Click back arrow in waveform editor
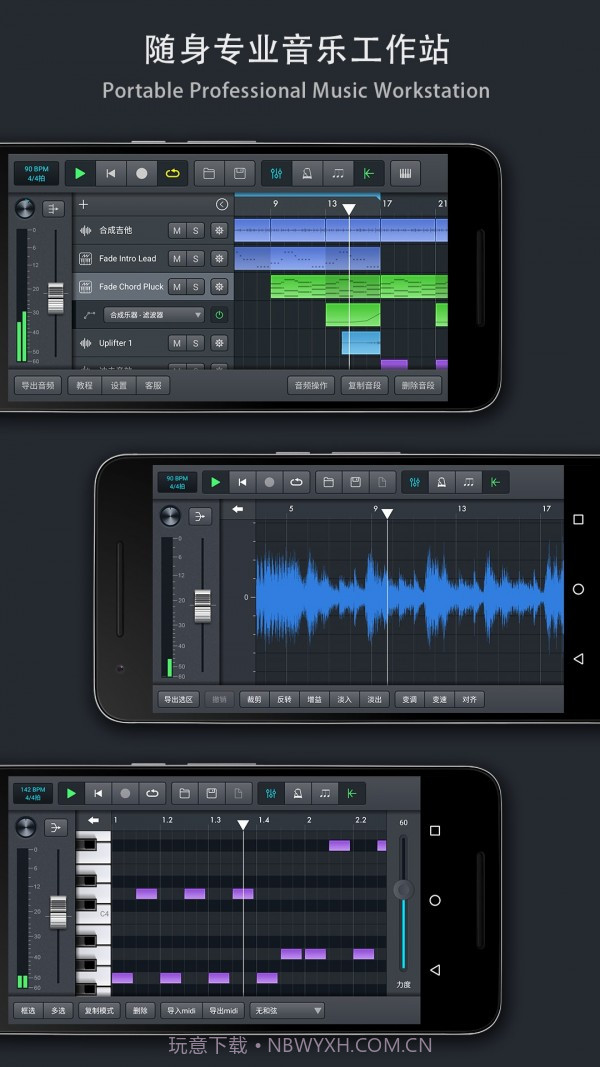 (237, 509)
